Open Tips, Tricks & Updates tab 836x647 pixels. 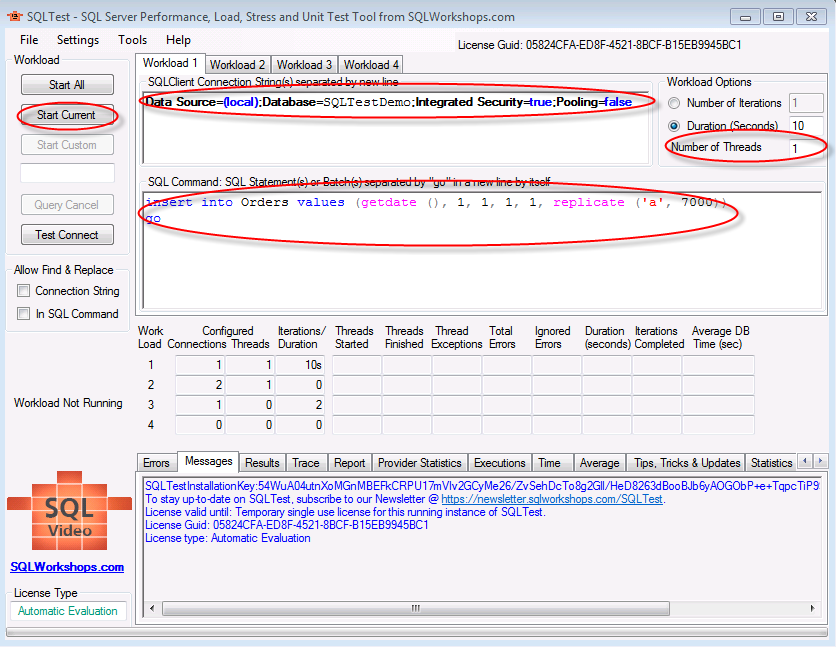pos(687,463)
